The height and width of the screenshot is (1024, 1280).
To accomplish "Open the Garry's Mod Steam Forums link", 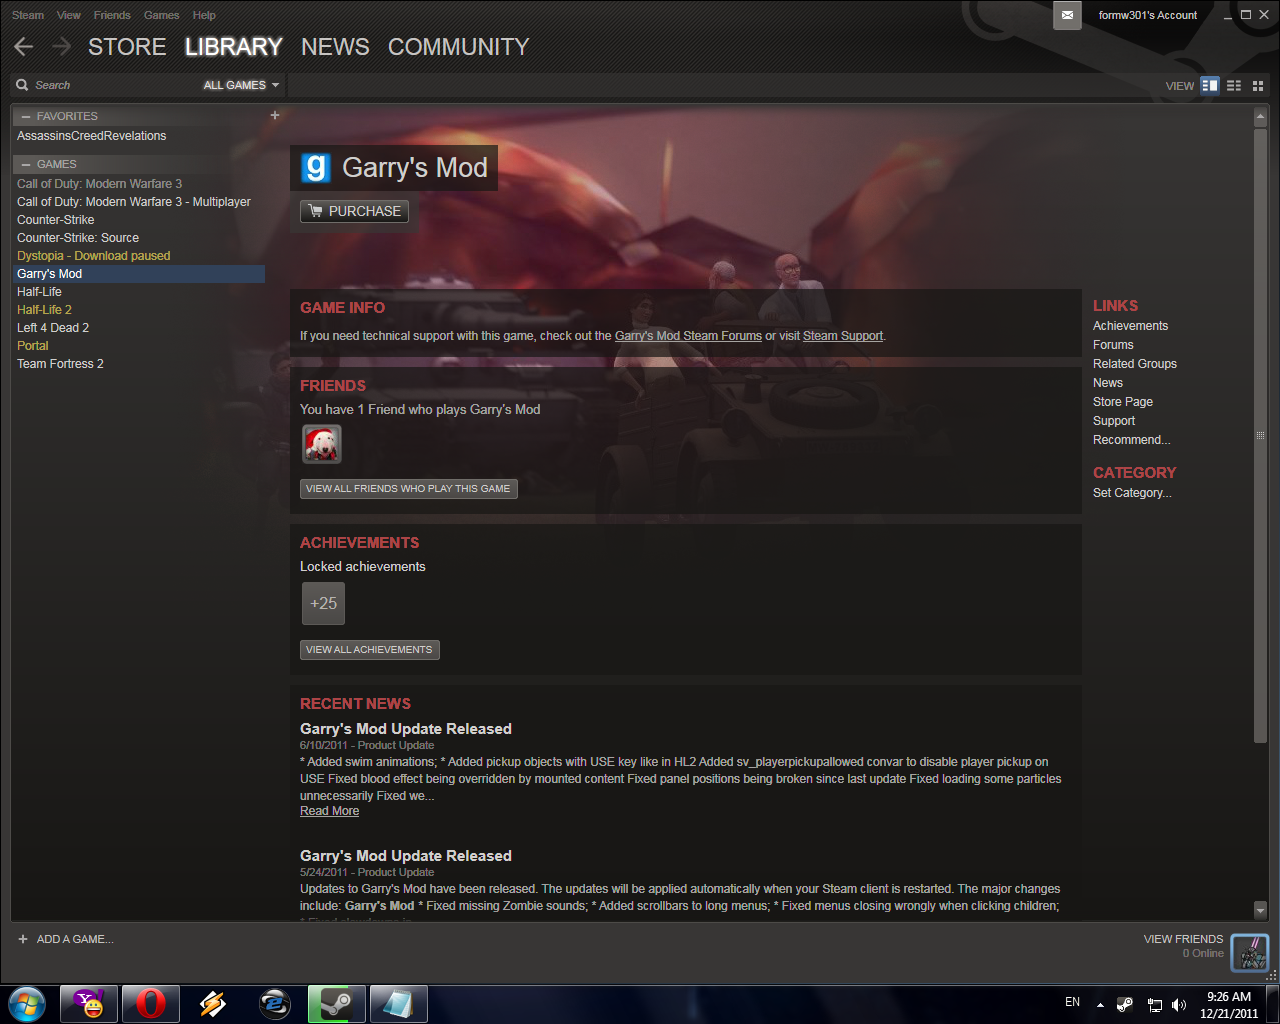I will pyautogui.click(x=688, y=336).
